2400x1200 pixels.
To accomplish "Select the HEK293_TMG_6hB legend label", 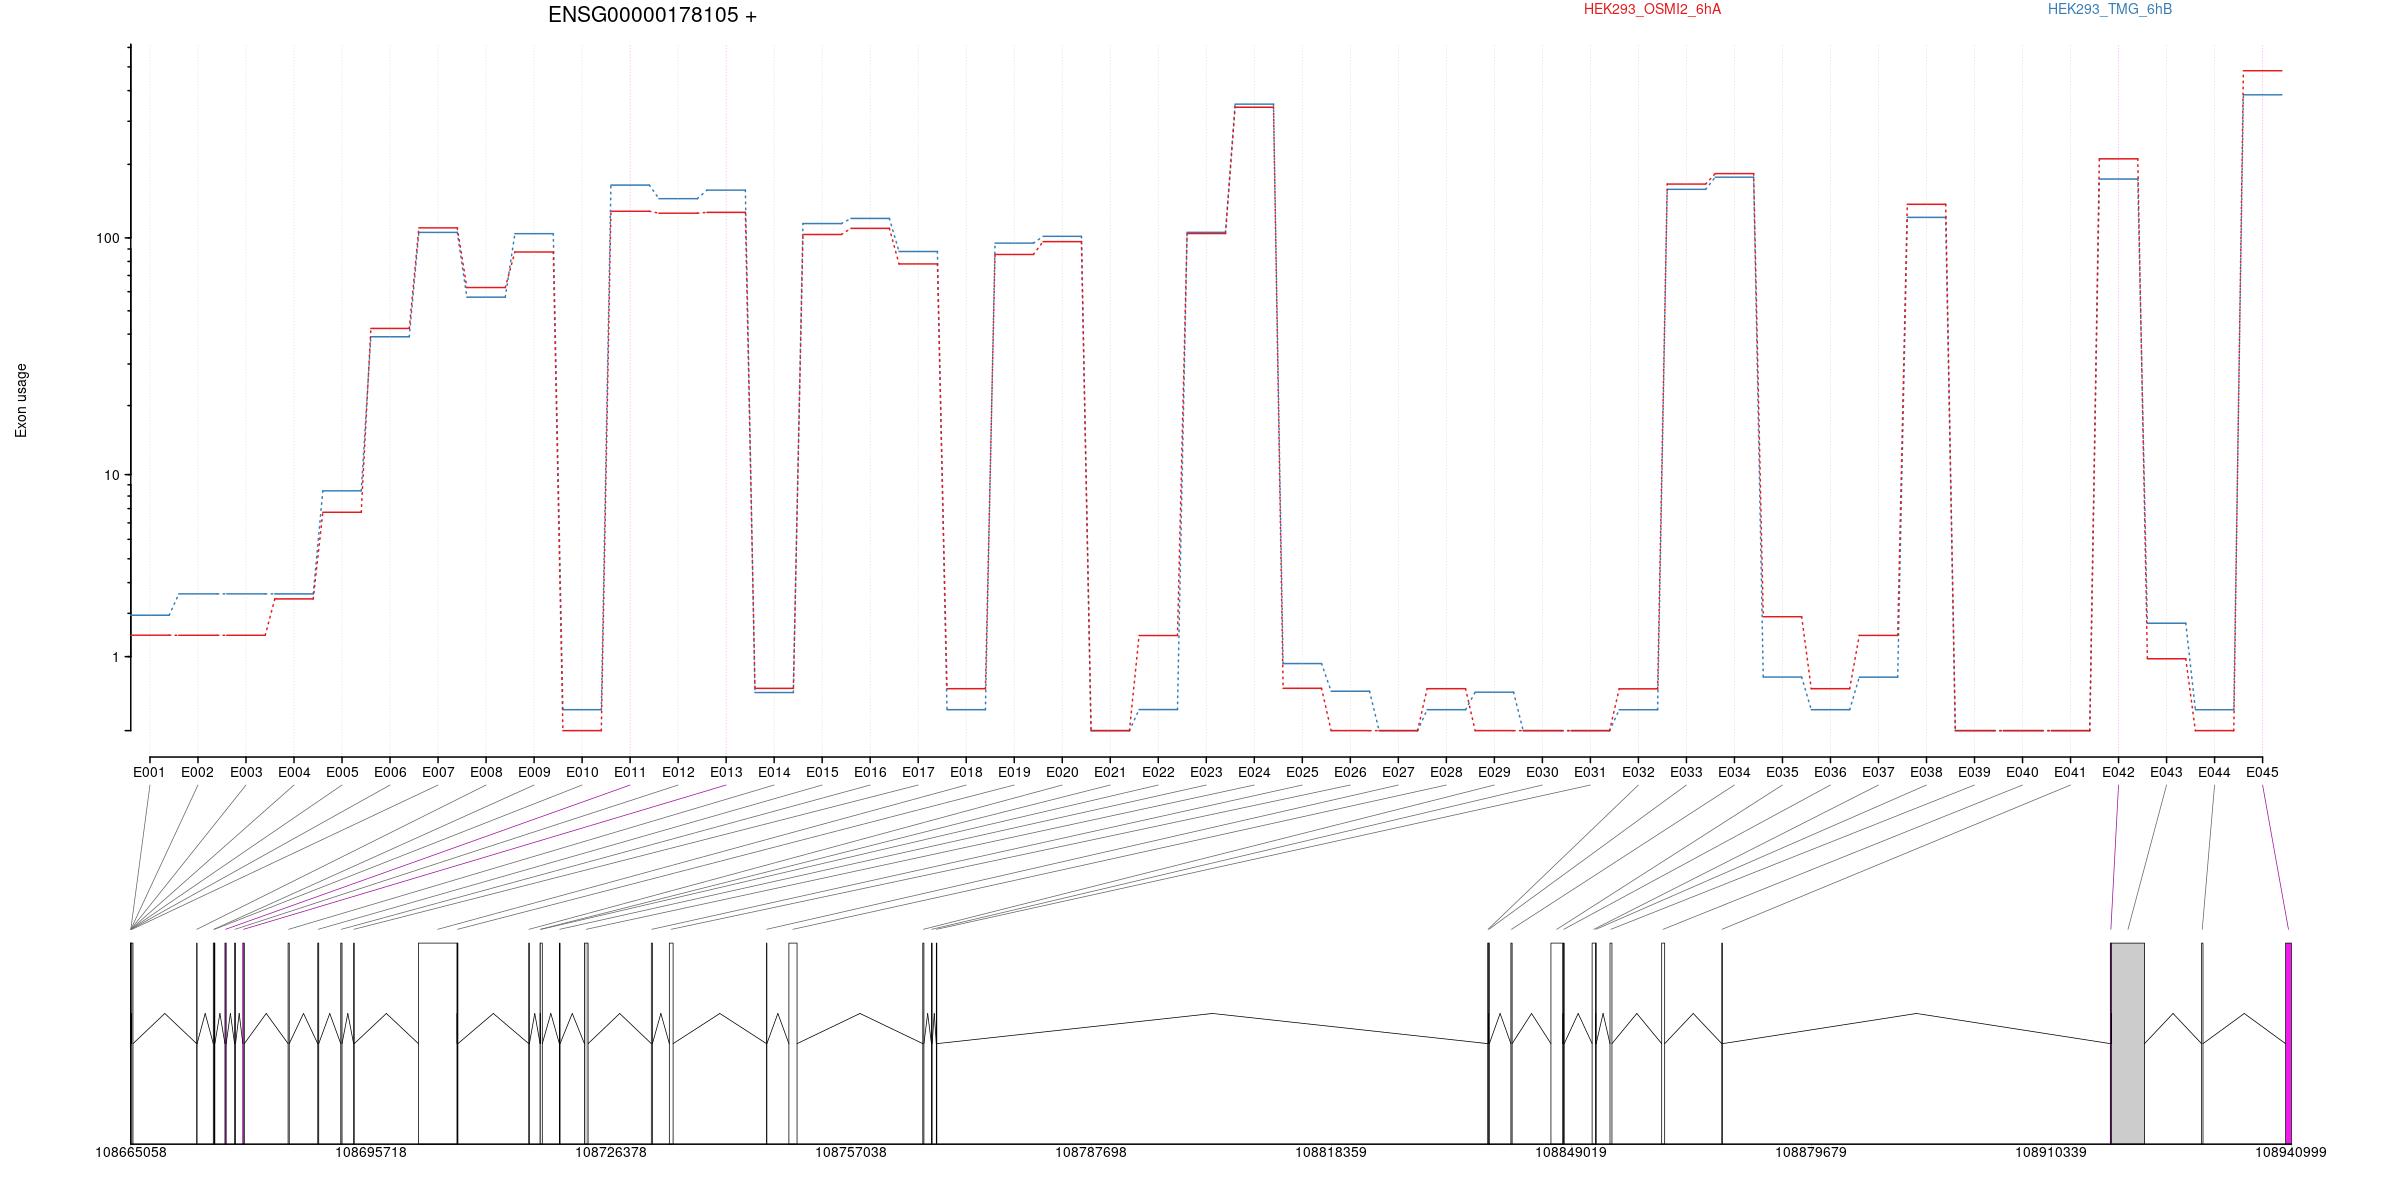I will click(2110, 9).
